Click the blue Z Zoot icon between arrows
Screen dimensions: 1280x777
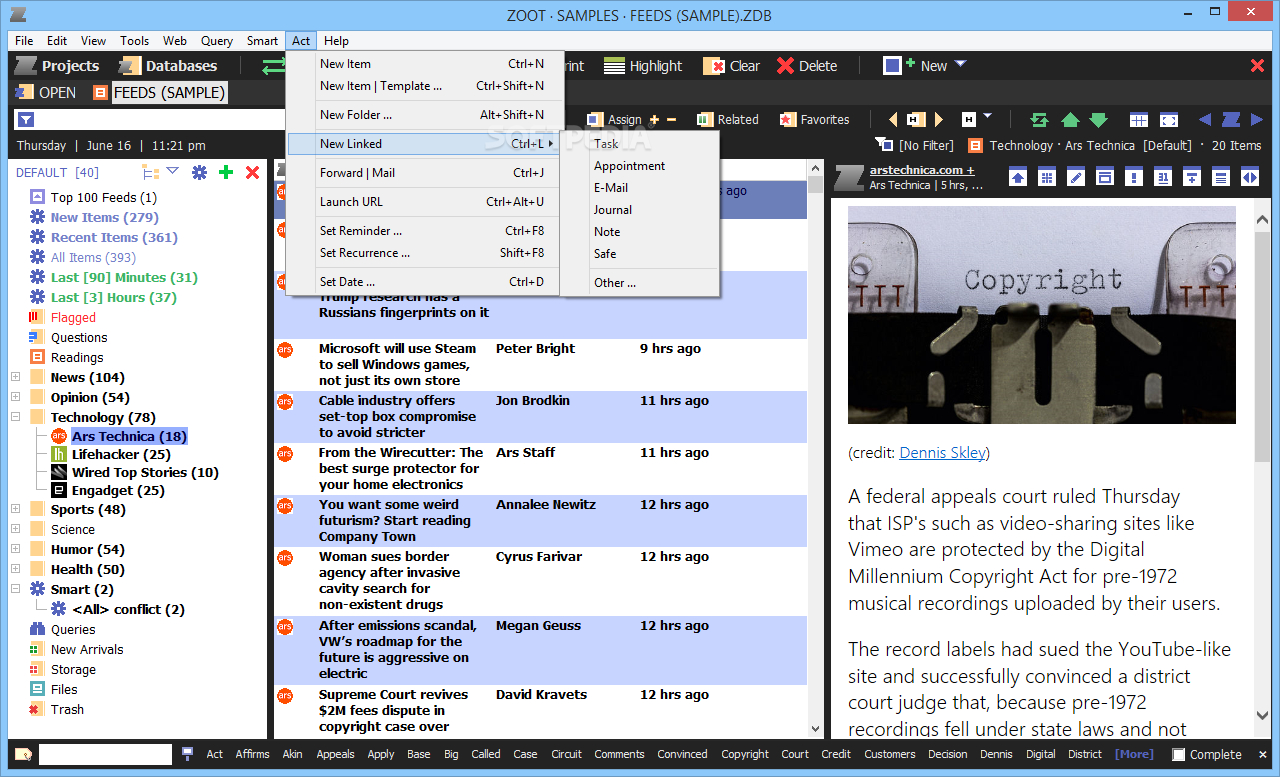coord(1231,120)
